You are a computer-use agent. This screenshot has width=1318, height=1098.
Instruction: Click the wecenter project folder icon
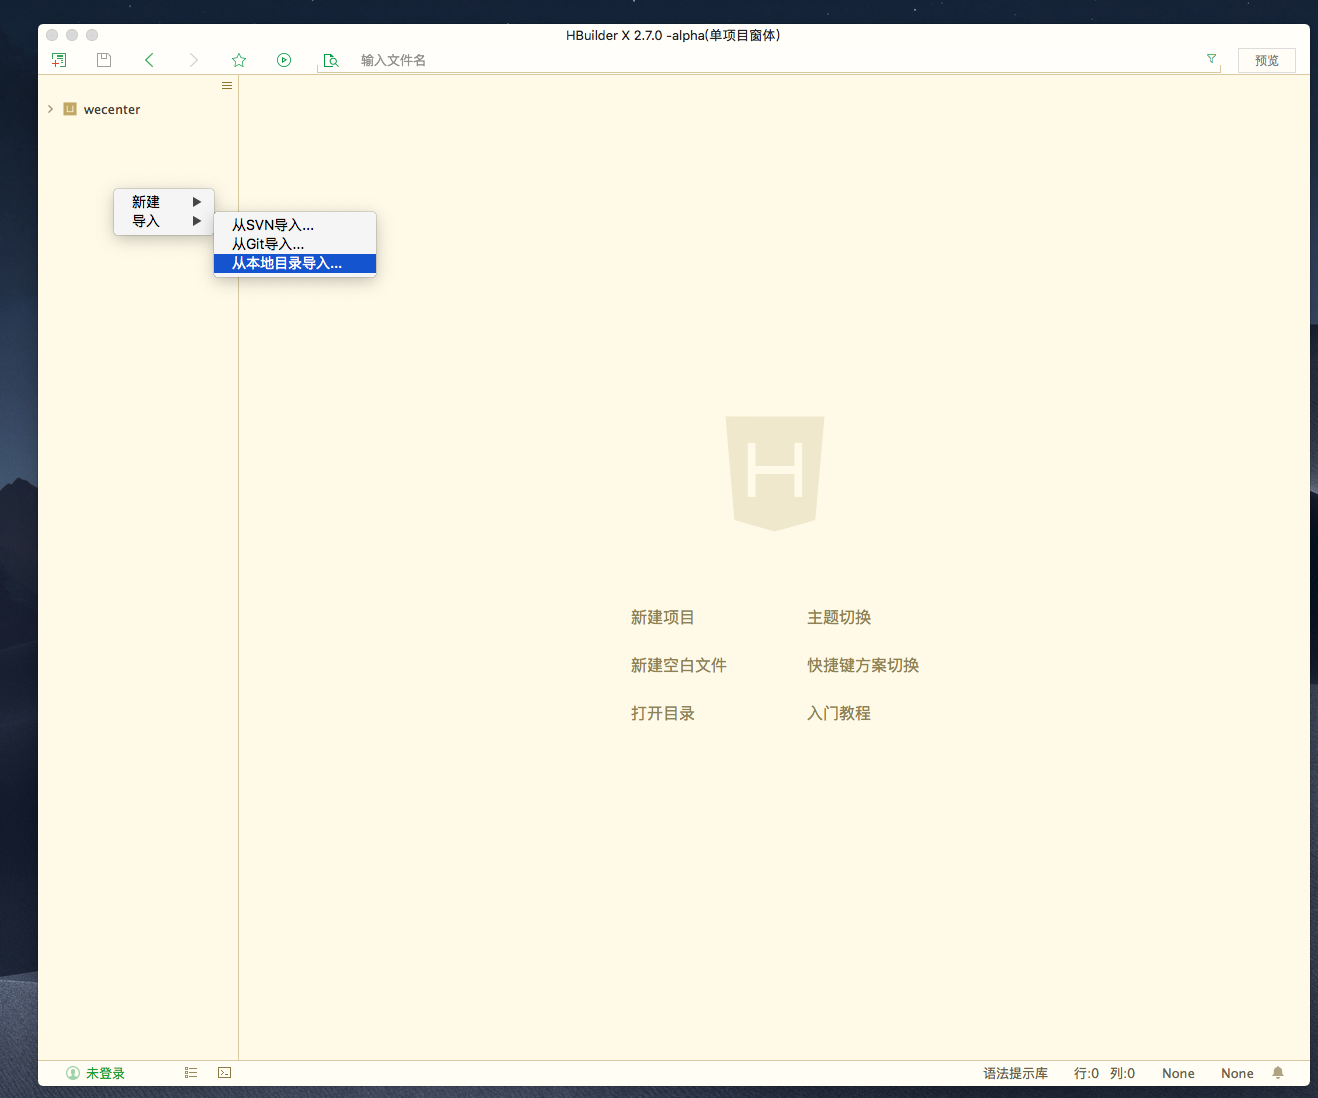pyautogui.click(x=70, y=109)
